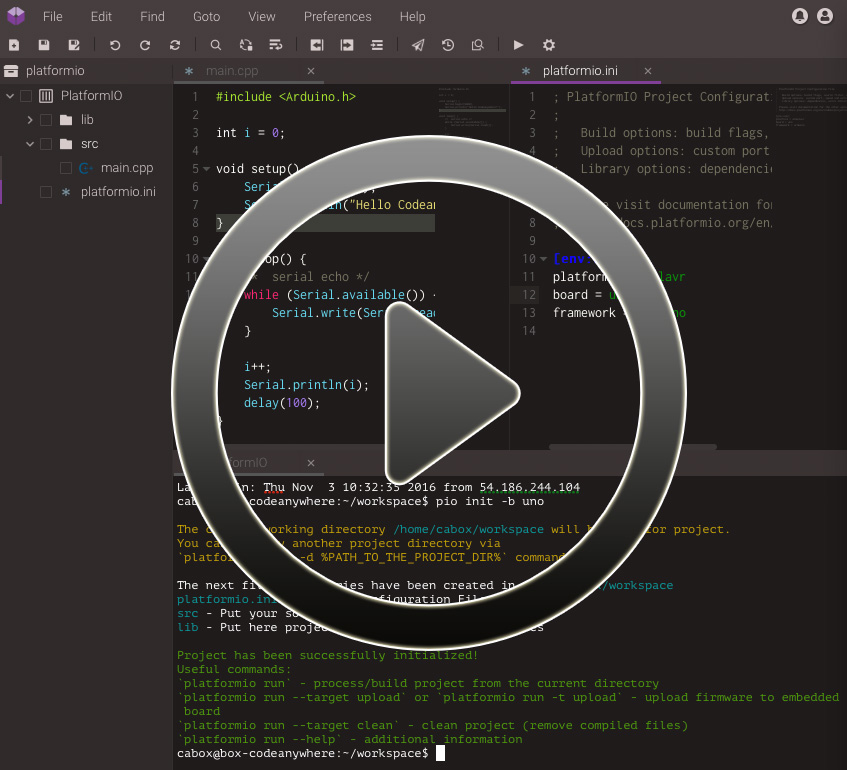Screen dimensions: 847x770
Task: Toggle word wrap toolbar icon
Action: click(275, 45)
